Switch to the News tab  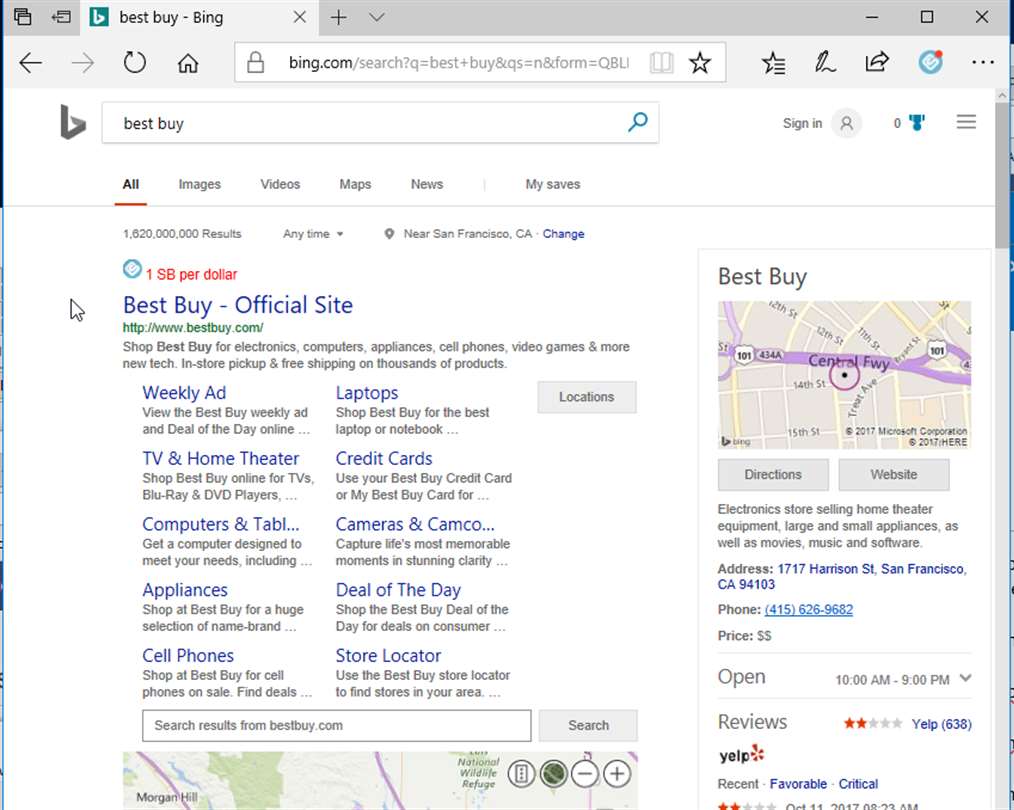(x=427, y=184)
